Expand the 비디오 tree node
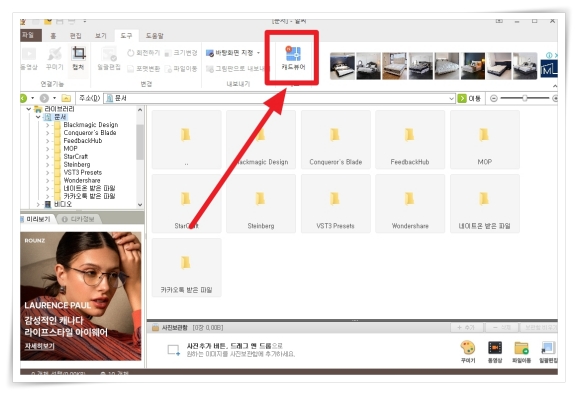Image resolution: width=578 pixels, height=395 pixels. point(38,204)
